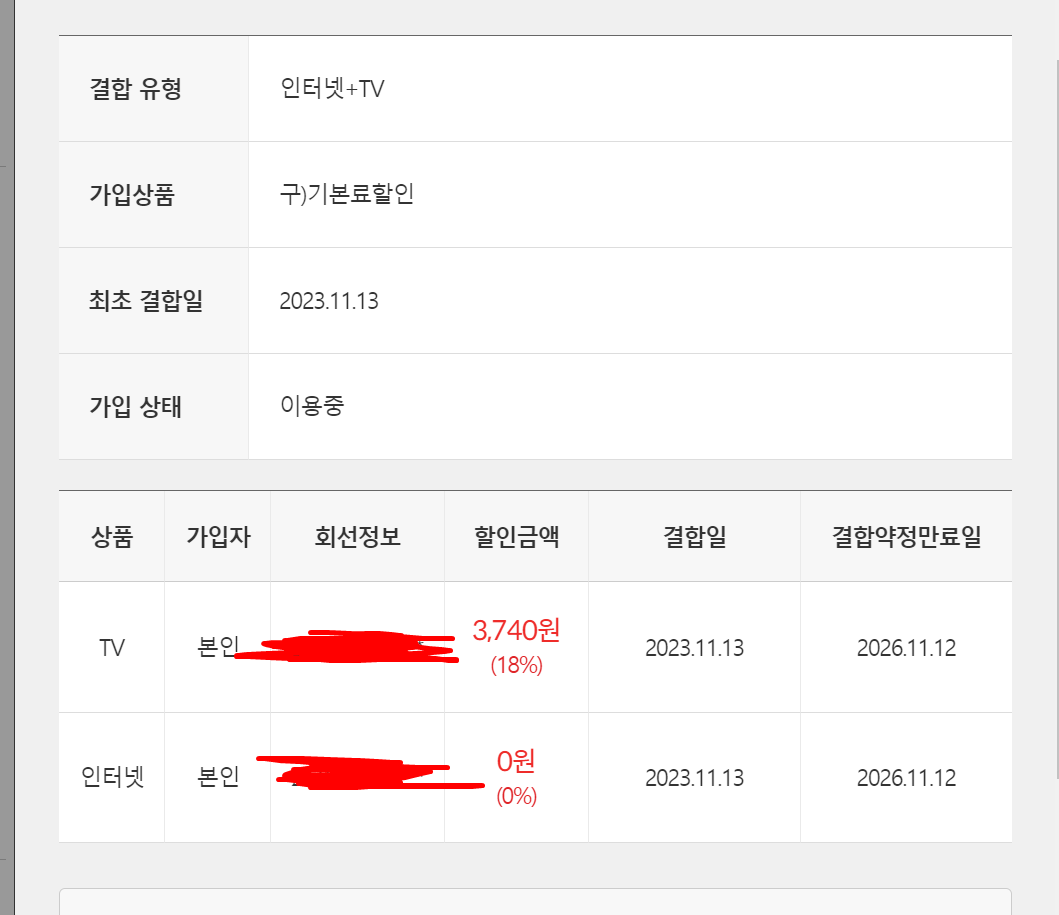Click the 결합일 column header
This screenshot has width=1059, height=915.
[x=694, y=537]
